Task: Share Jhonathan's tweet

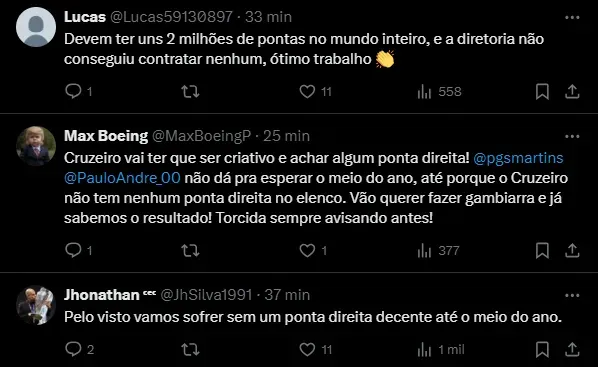Action: (572, 349)
